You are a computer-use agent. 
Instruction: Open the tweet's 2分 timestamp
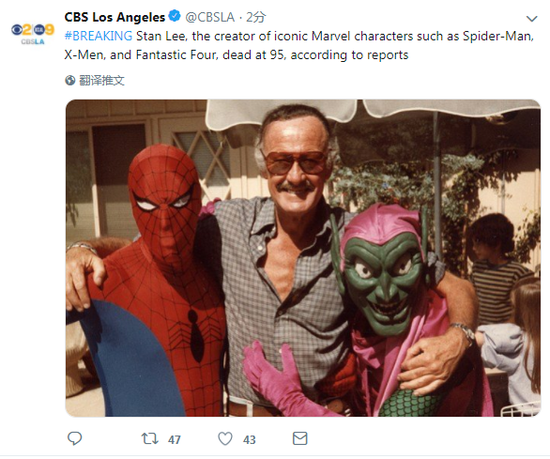[256, 17]
